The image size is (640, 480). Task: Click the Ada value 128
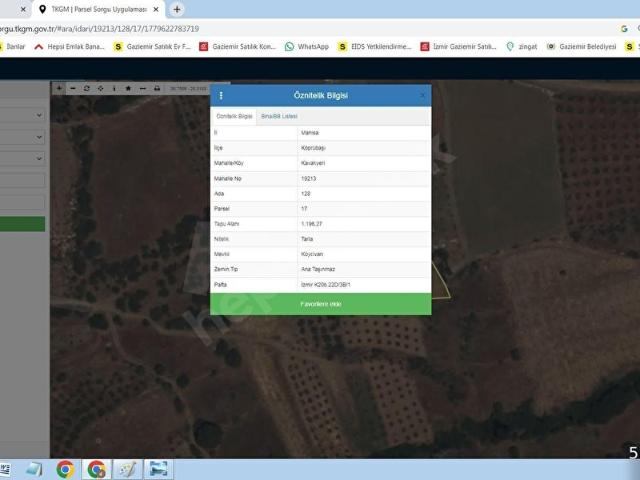pyautogui.click(x=306, y=193)
